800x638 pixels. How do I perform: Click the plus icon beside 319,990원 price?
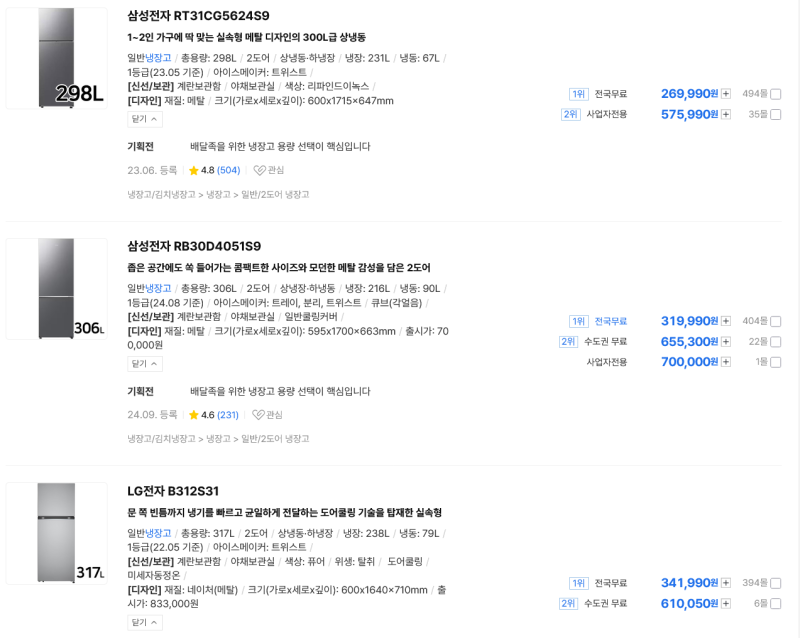(726, 321)
